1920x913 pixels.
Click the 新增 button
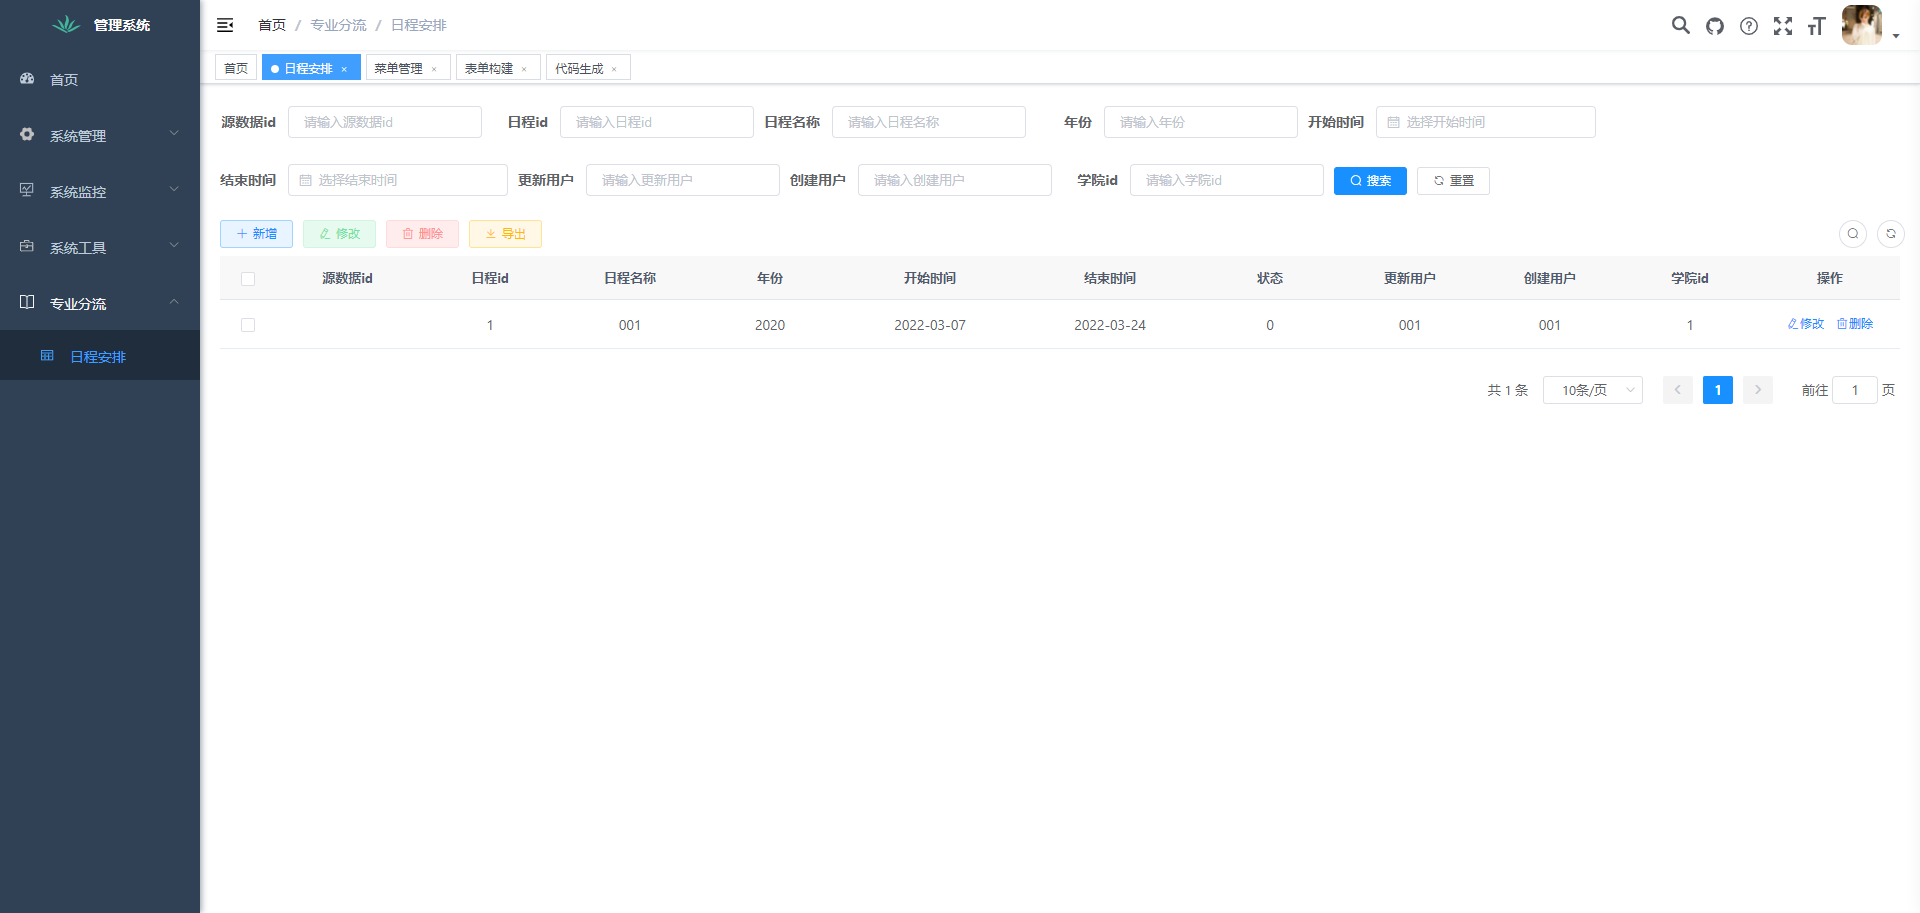256,234
